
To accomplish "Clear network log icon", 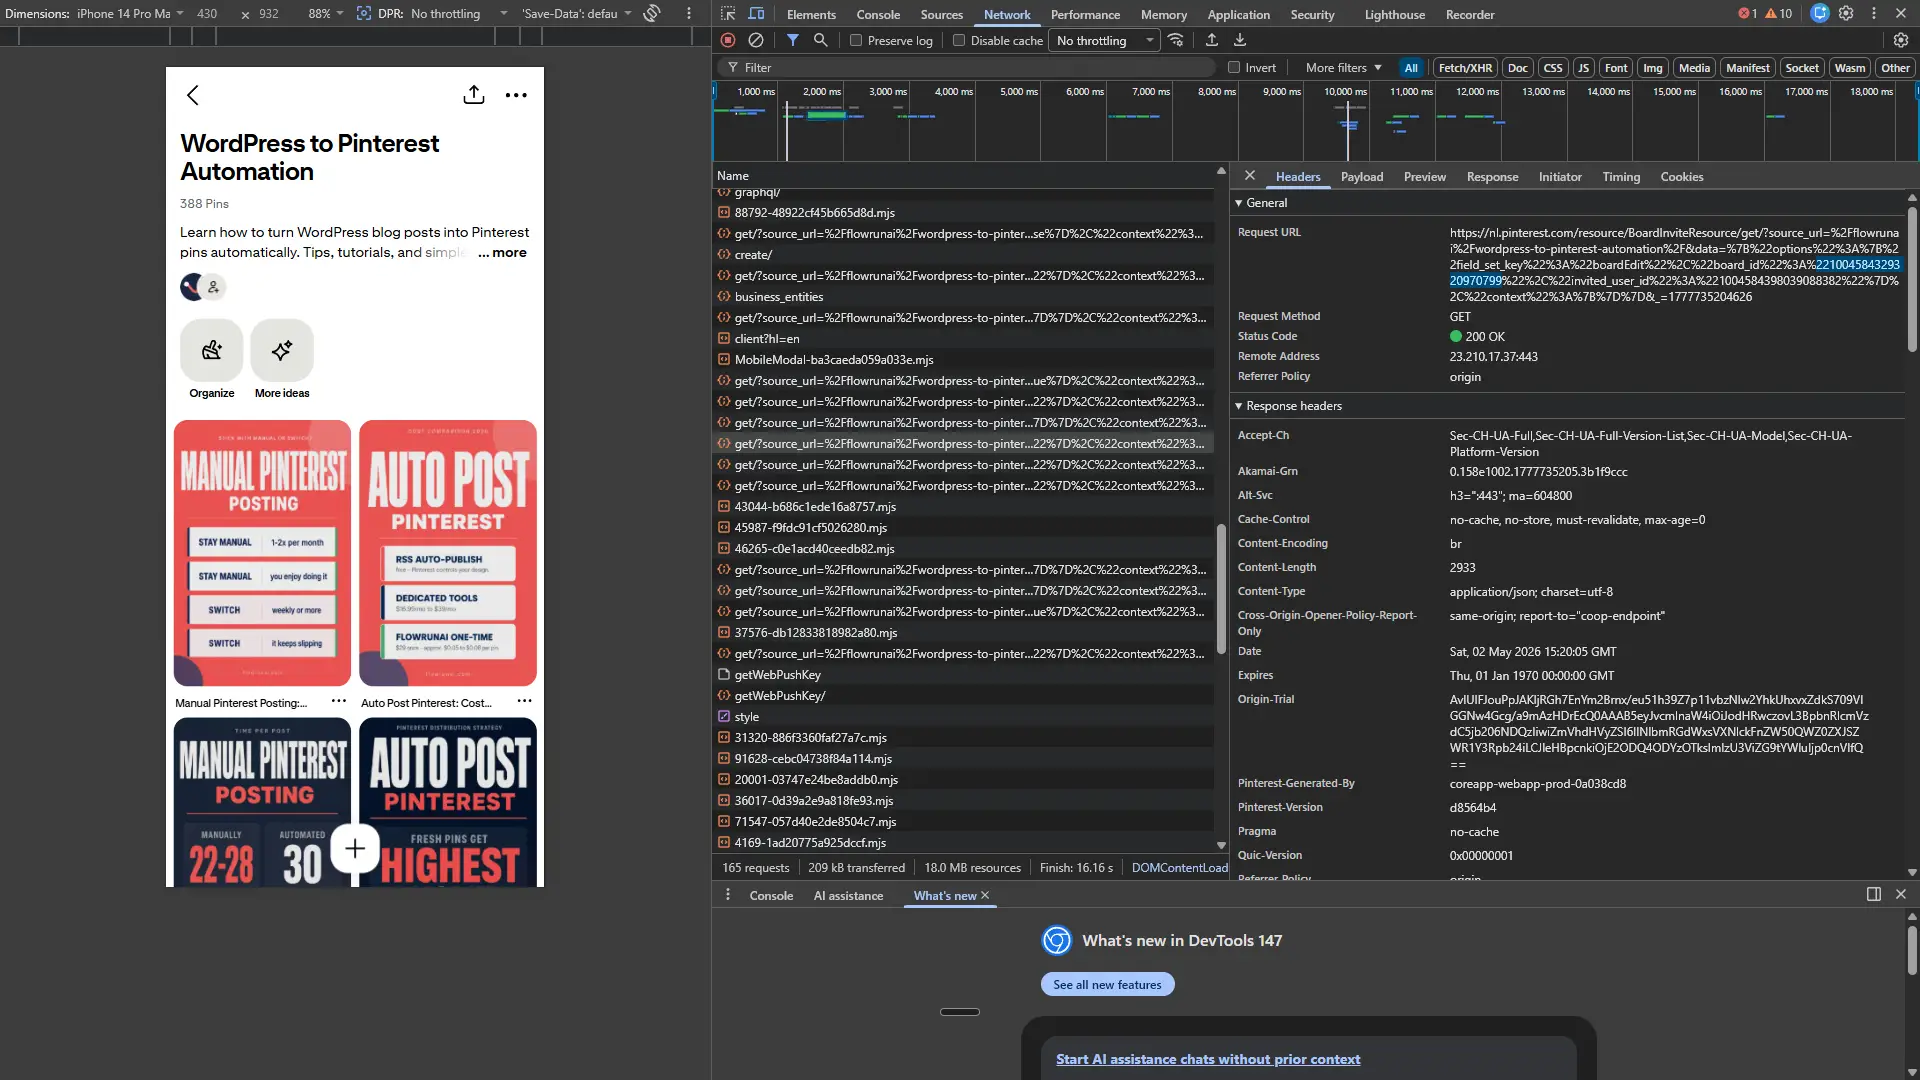I will coord(756,40).
